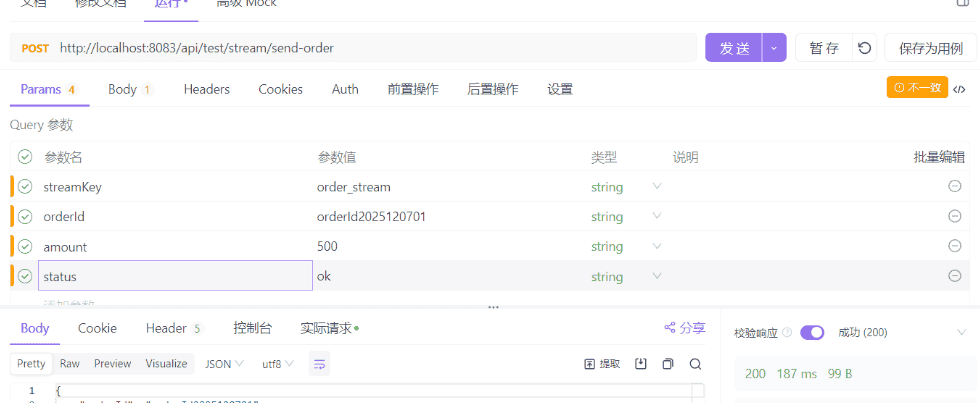Click the string type for orderId
Image resolution: width=980 pixels, height=403 pixels.
tap(607, 217)
